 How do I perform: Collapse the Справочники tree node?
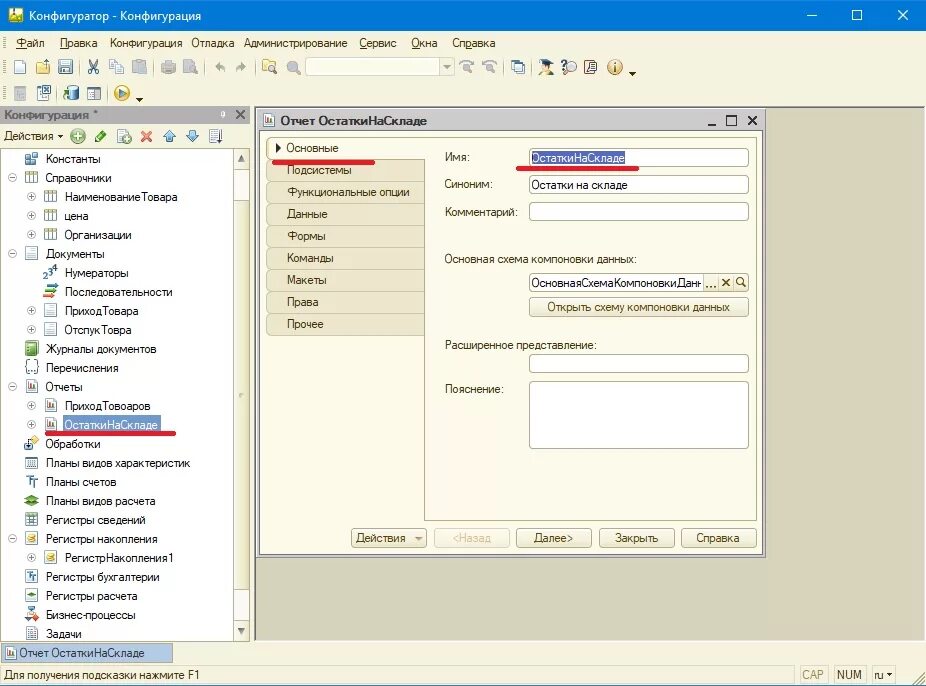pos(12,178)
